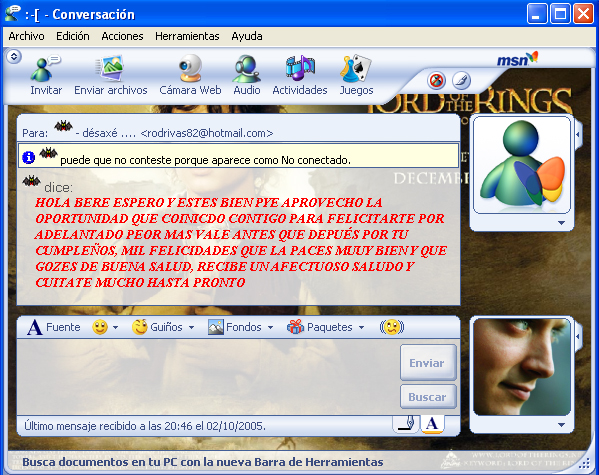
Task: Open the Guiños dropdown
Action: point(163,327)
